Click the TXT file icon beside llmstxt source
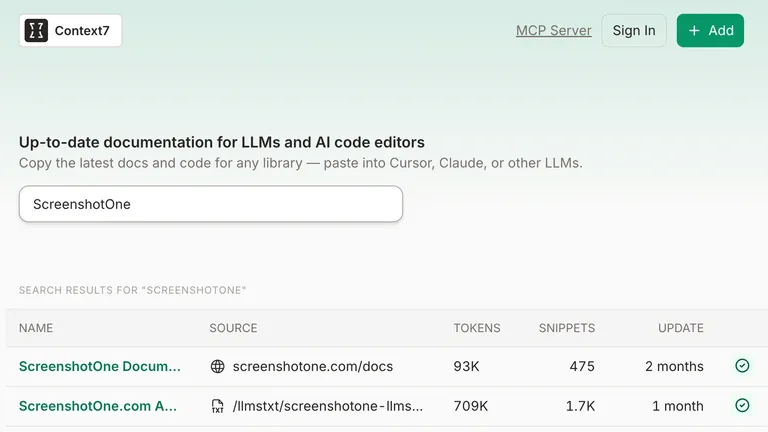768x432 pixels. point(217,406)
